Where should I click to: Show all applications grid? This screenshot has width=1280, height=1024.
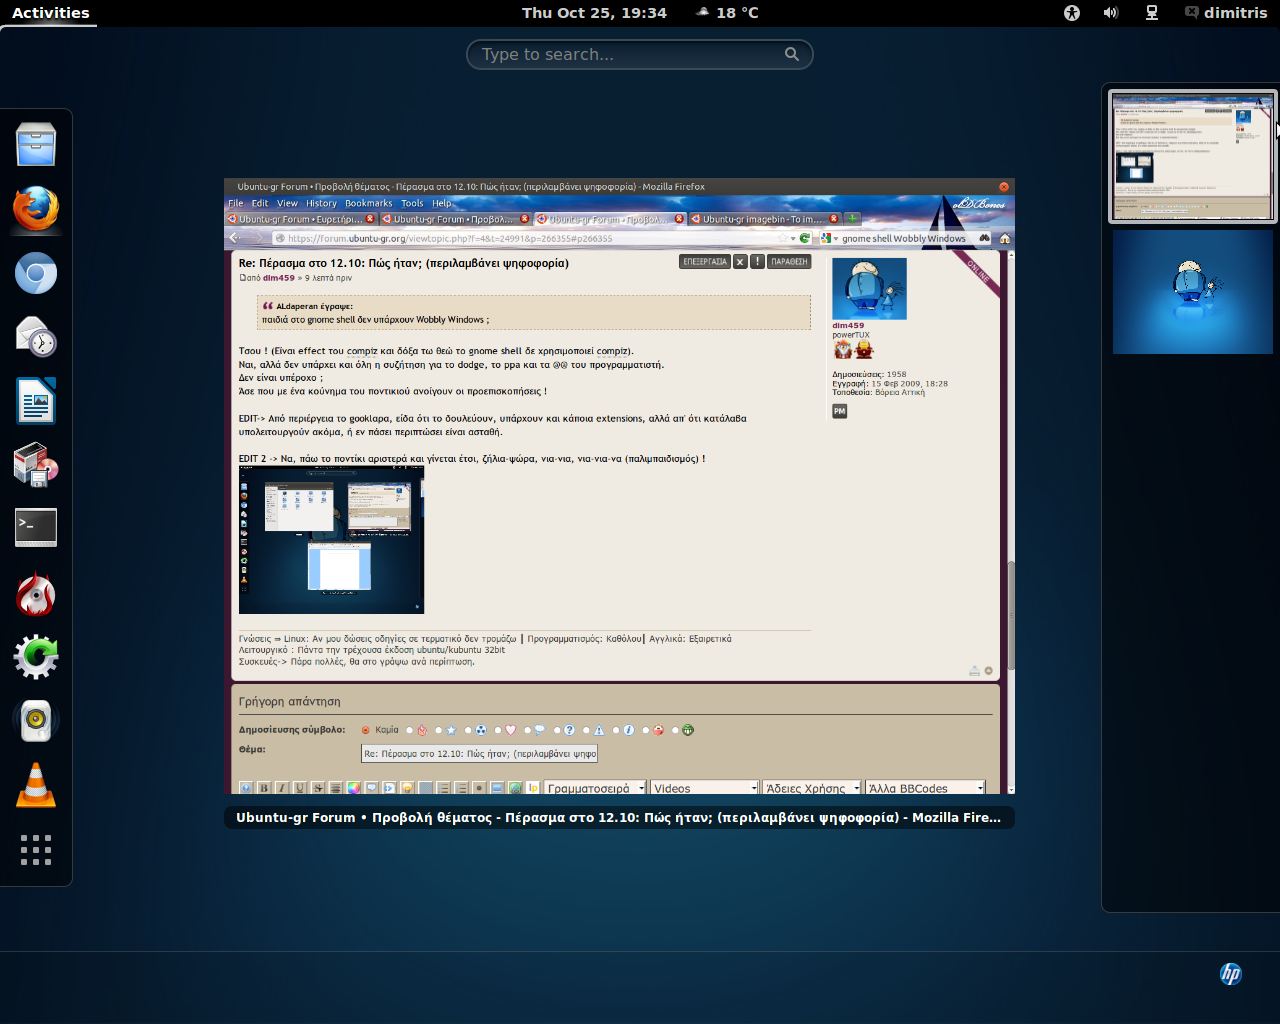click(36, 849)
